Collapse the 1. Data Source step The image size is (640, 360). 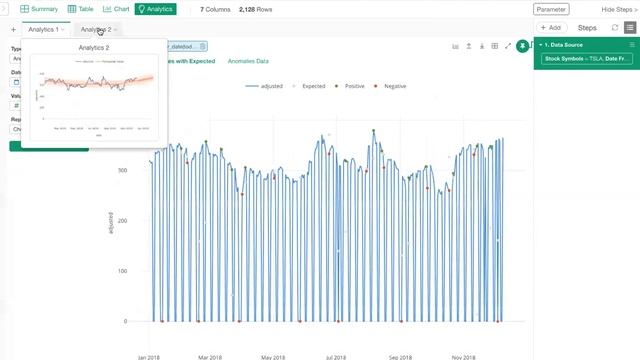pos(540,45)
